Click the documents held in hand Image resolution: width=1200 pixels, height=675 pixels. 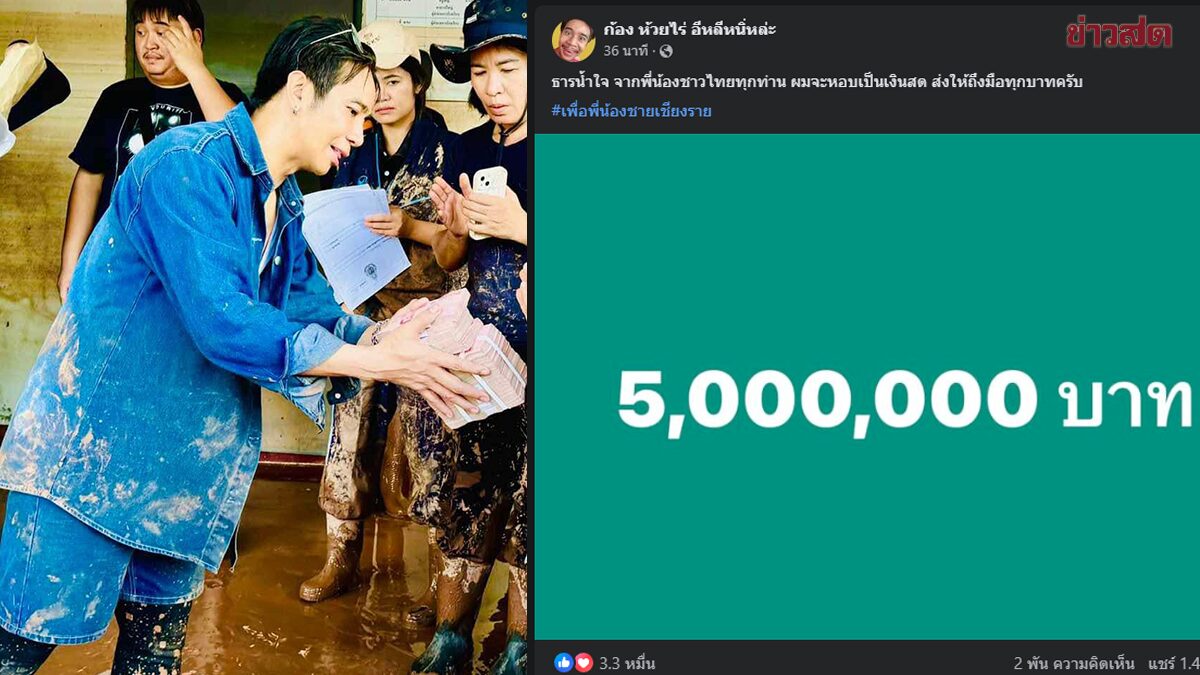(355, 243)
